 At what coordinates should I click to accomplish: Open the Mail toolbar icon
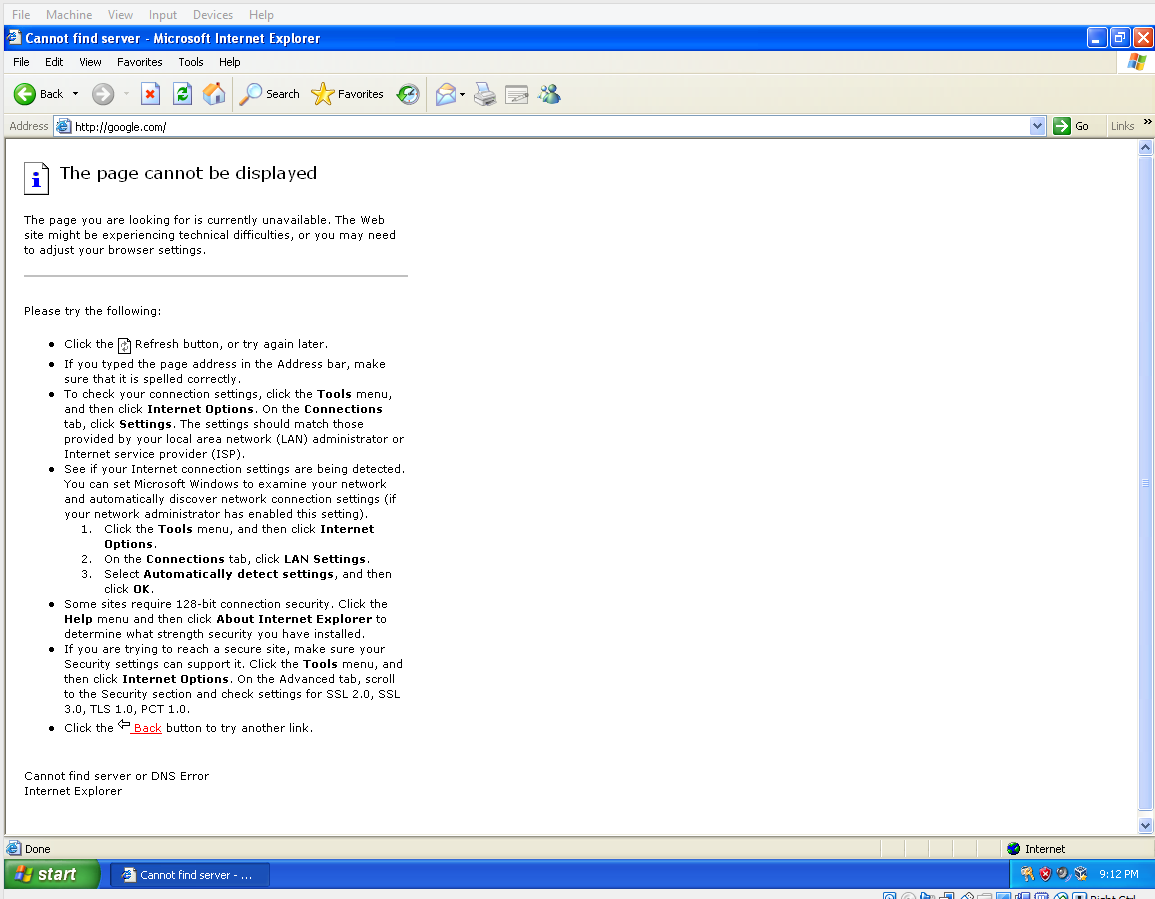446,94
